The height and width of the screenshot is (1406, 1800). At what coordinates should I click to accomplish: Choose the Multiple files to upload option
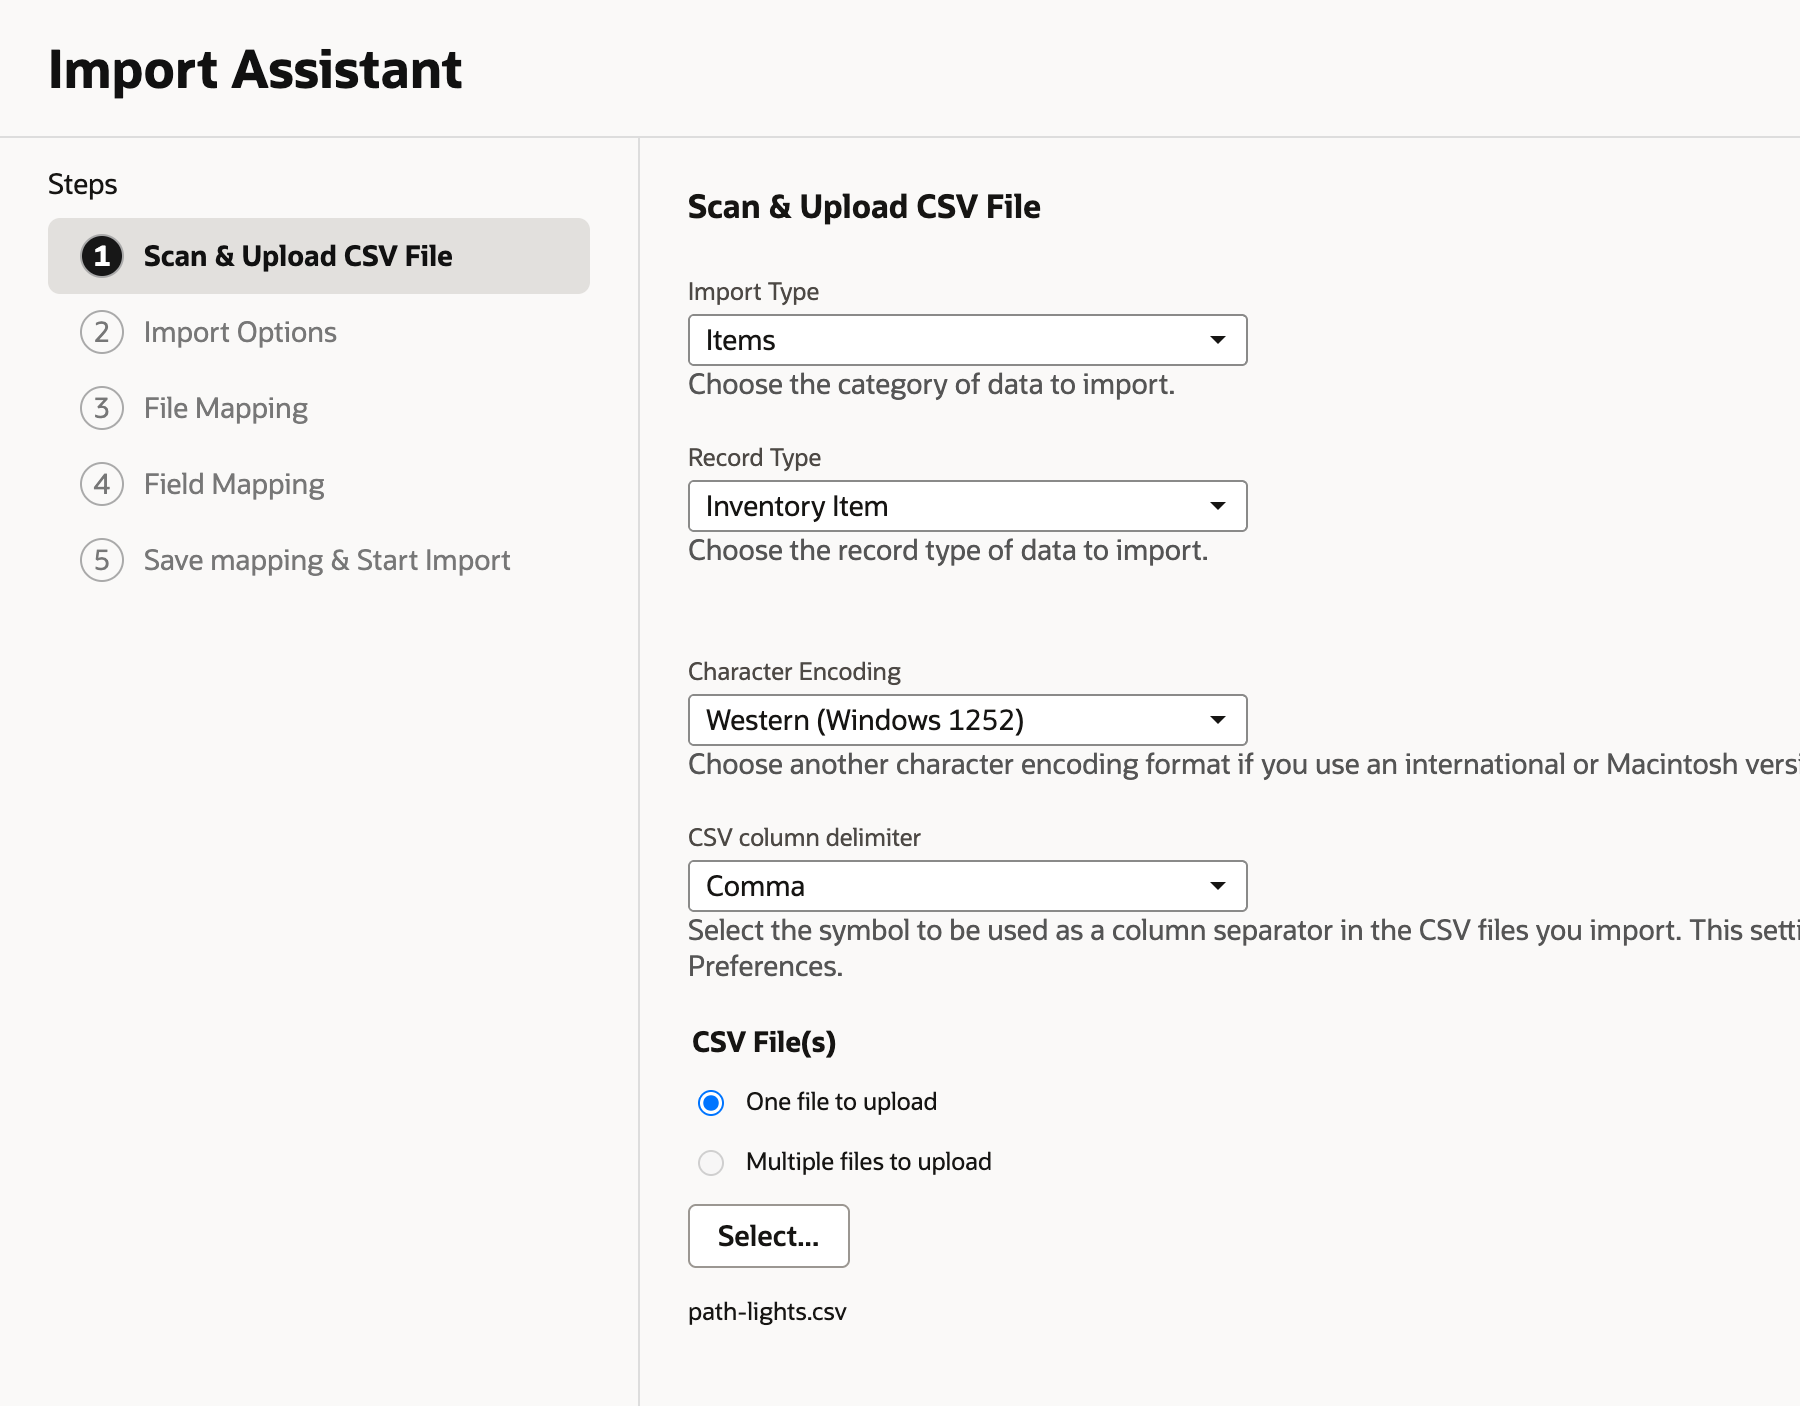pyautogui.click(x=711, y=1162)
